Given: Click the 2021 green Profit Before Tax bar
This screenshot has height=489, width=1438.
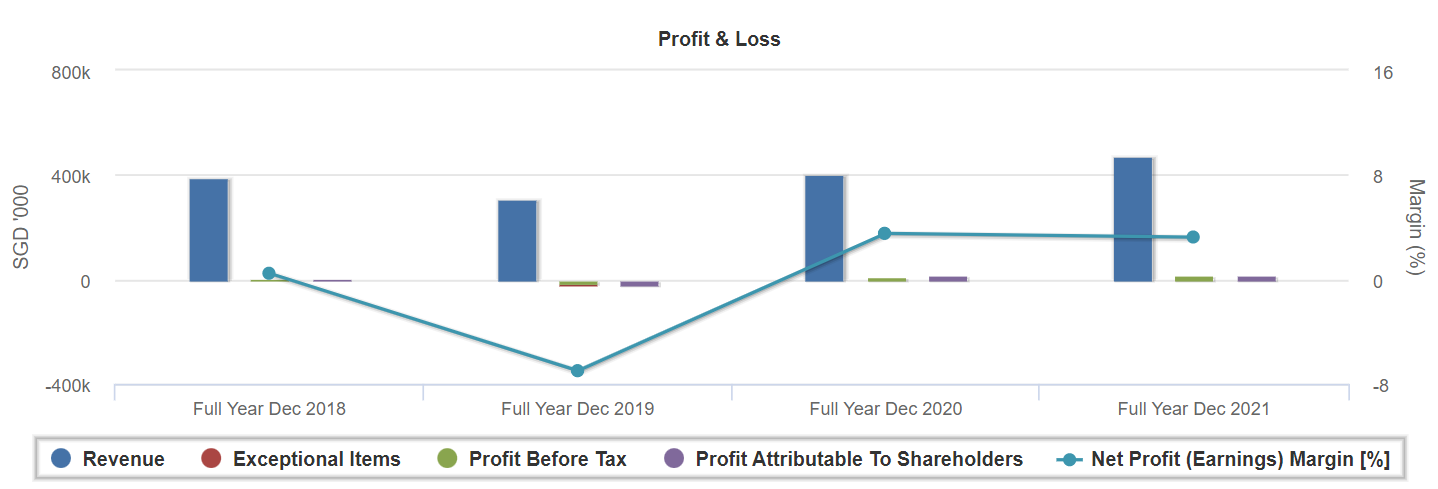Looking at the screenshot, I should (1194, 279).
